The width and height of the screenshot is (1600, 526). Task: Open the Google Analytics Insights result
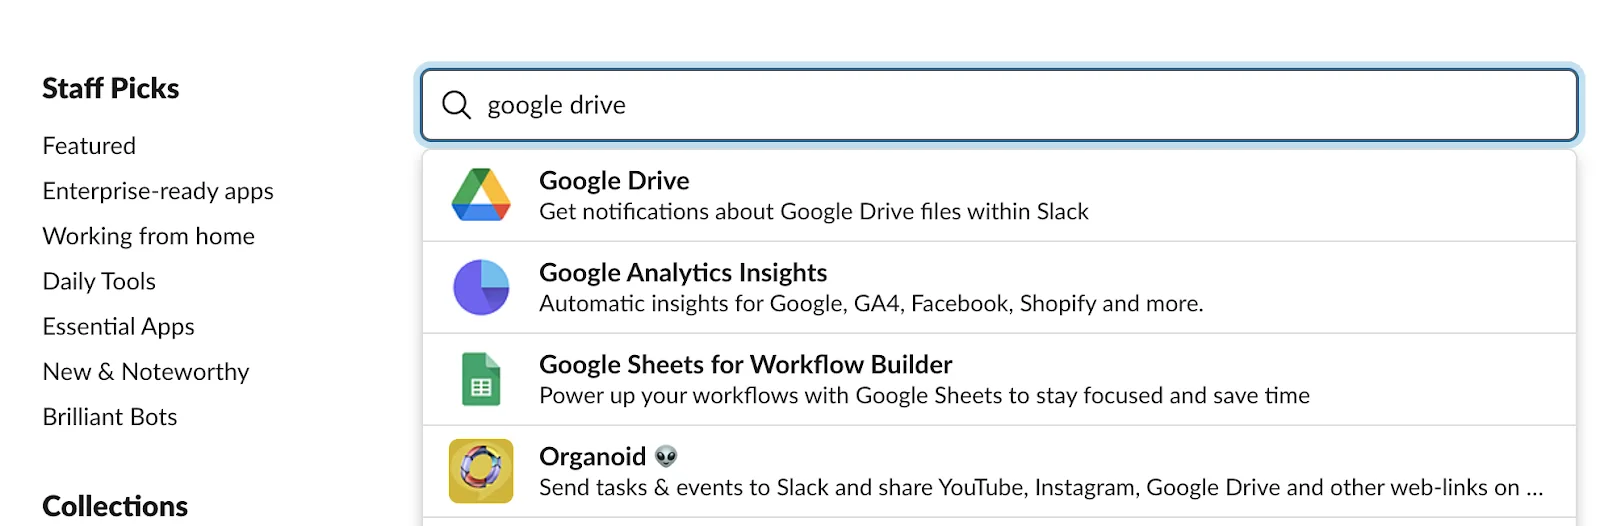tap(683, 273)
